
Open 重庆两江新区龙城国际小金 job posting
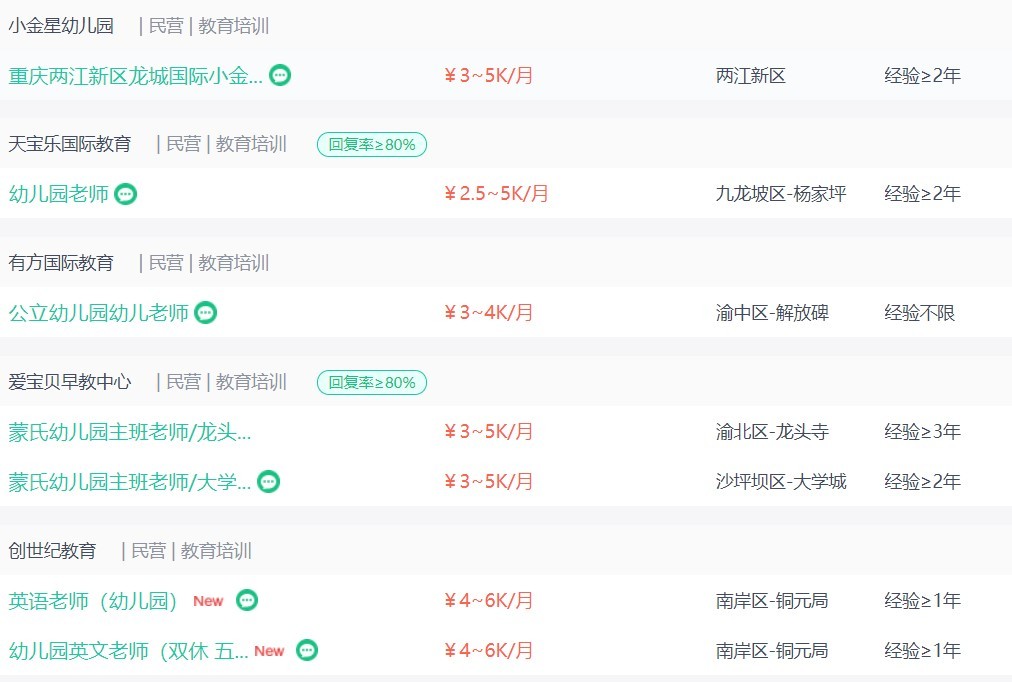coord(136,76)
